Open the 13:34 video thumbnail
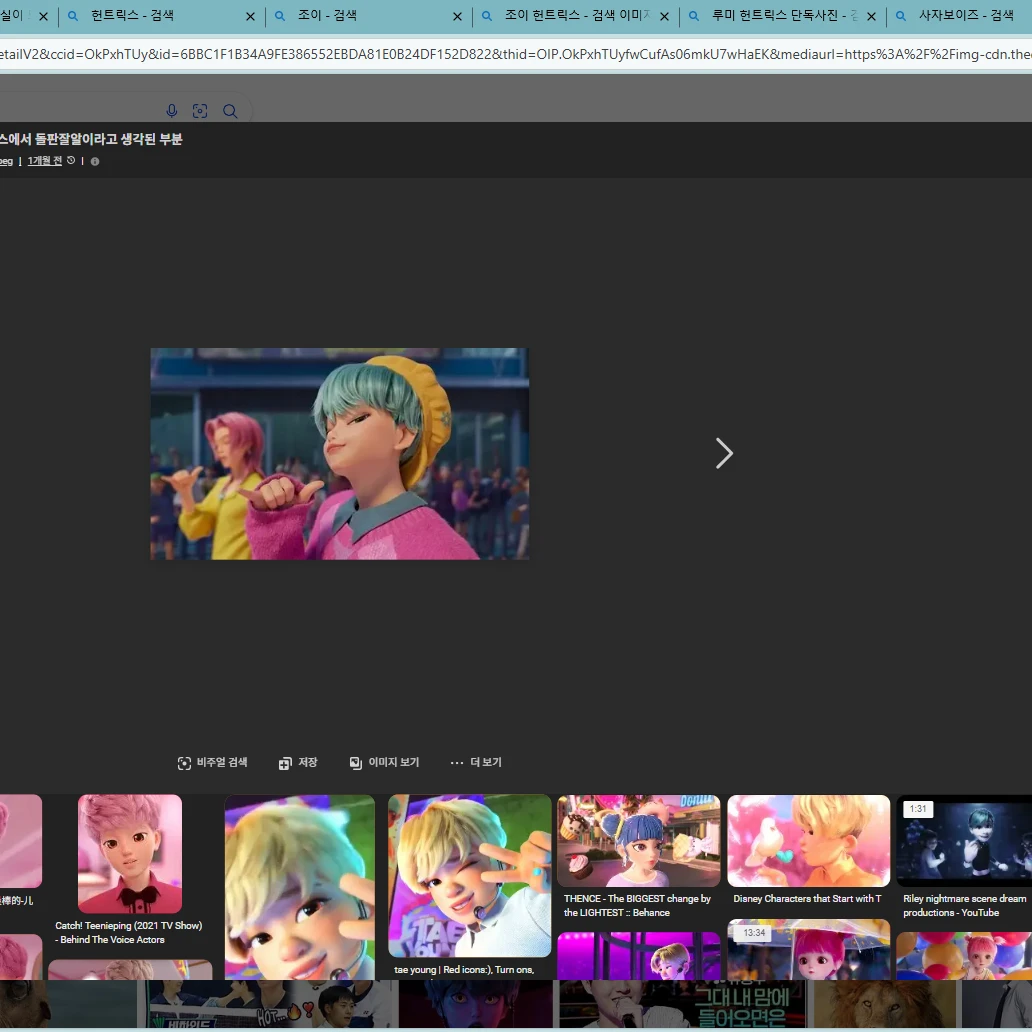This screenshot has width=1032, height=1032. [808, 949]
